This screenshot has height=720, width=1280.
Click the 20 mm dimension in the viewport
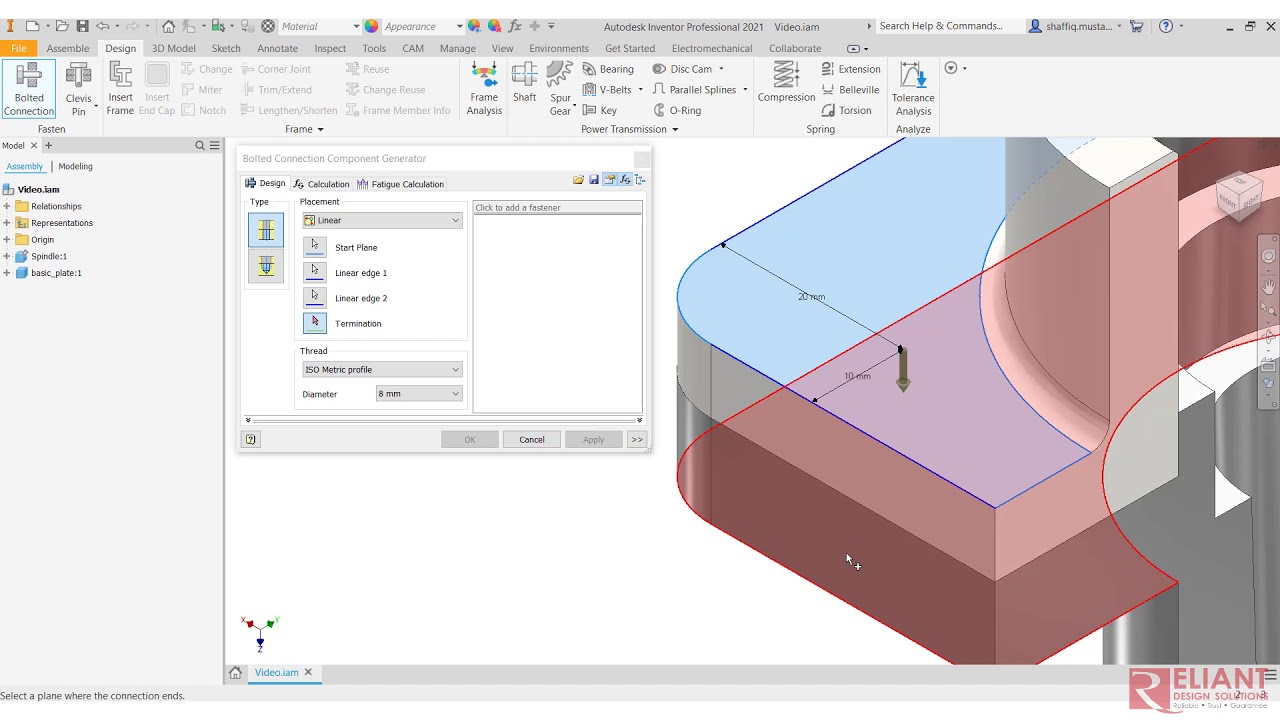pos(811,297)
